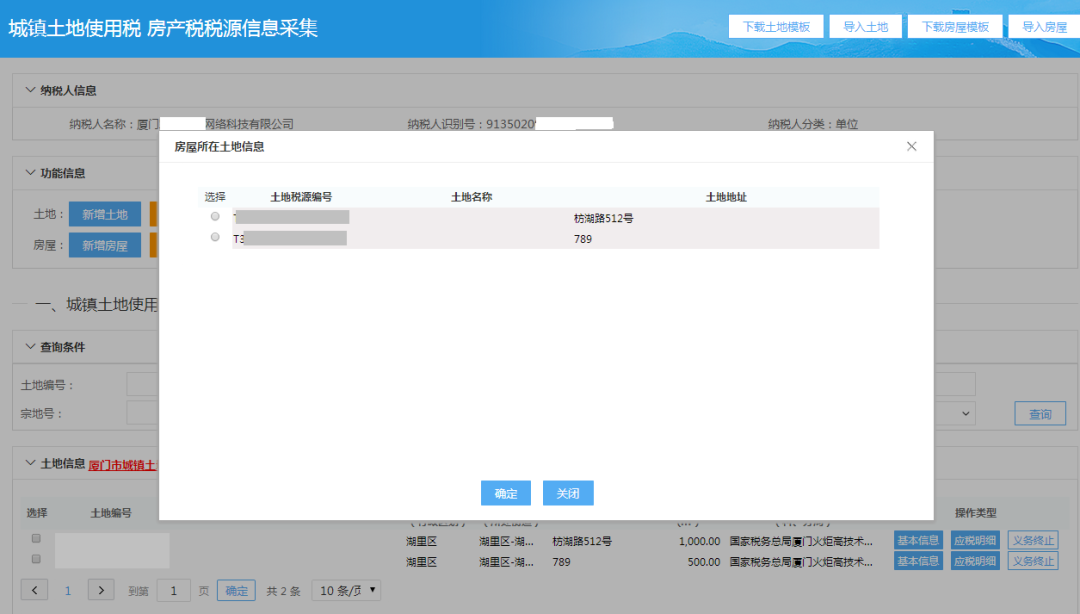Select the radio for land address 789
The width and height of the screenshot is (1080, 614).
pyautogui.click(x=214, y=237)
